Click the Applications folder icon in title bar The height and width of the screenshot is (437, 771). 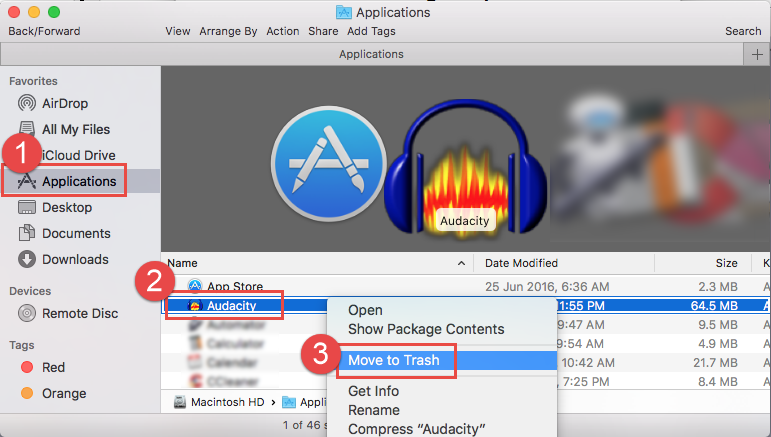343,12
